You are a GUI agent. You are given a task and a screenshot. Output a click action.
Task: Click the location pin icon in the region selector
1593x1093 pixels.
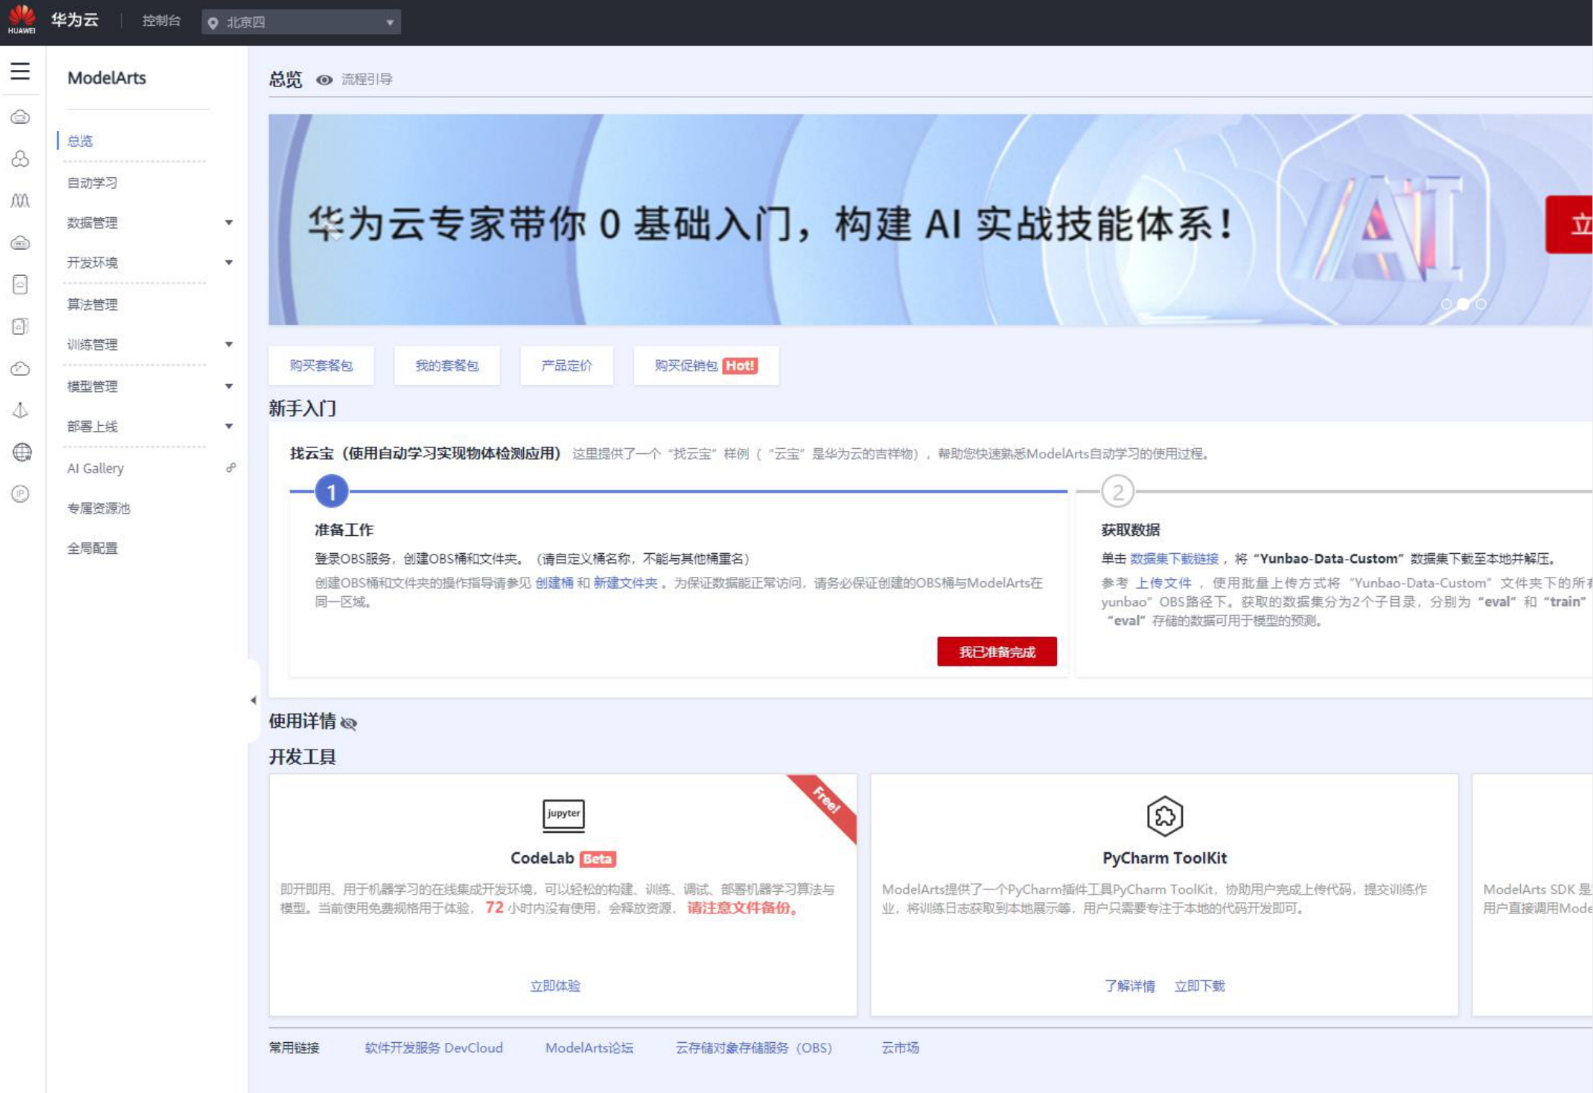tap(213, 23)
